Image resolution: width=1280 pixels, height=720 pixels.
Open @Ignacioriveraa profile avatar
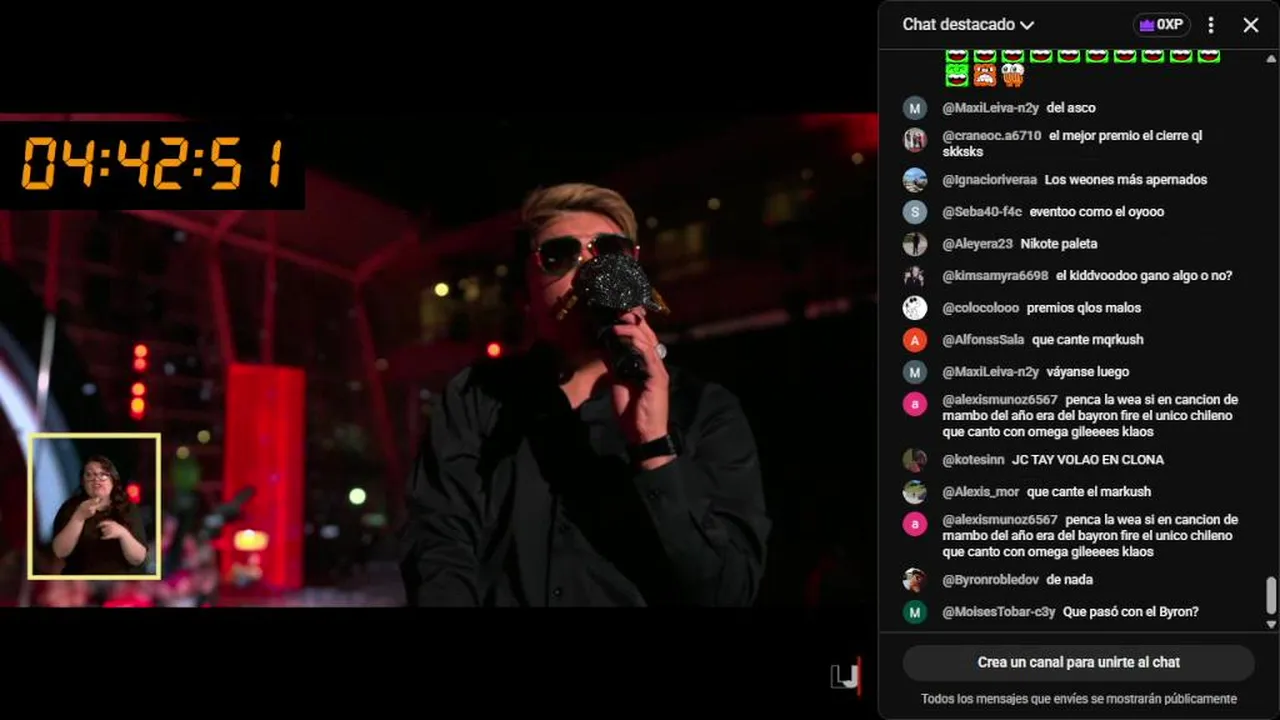(915, 180)
